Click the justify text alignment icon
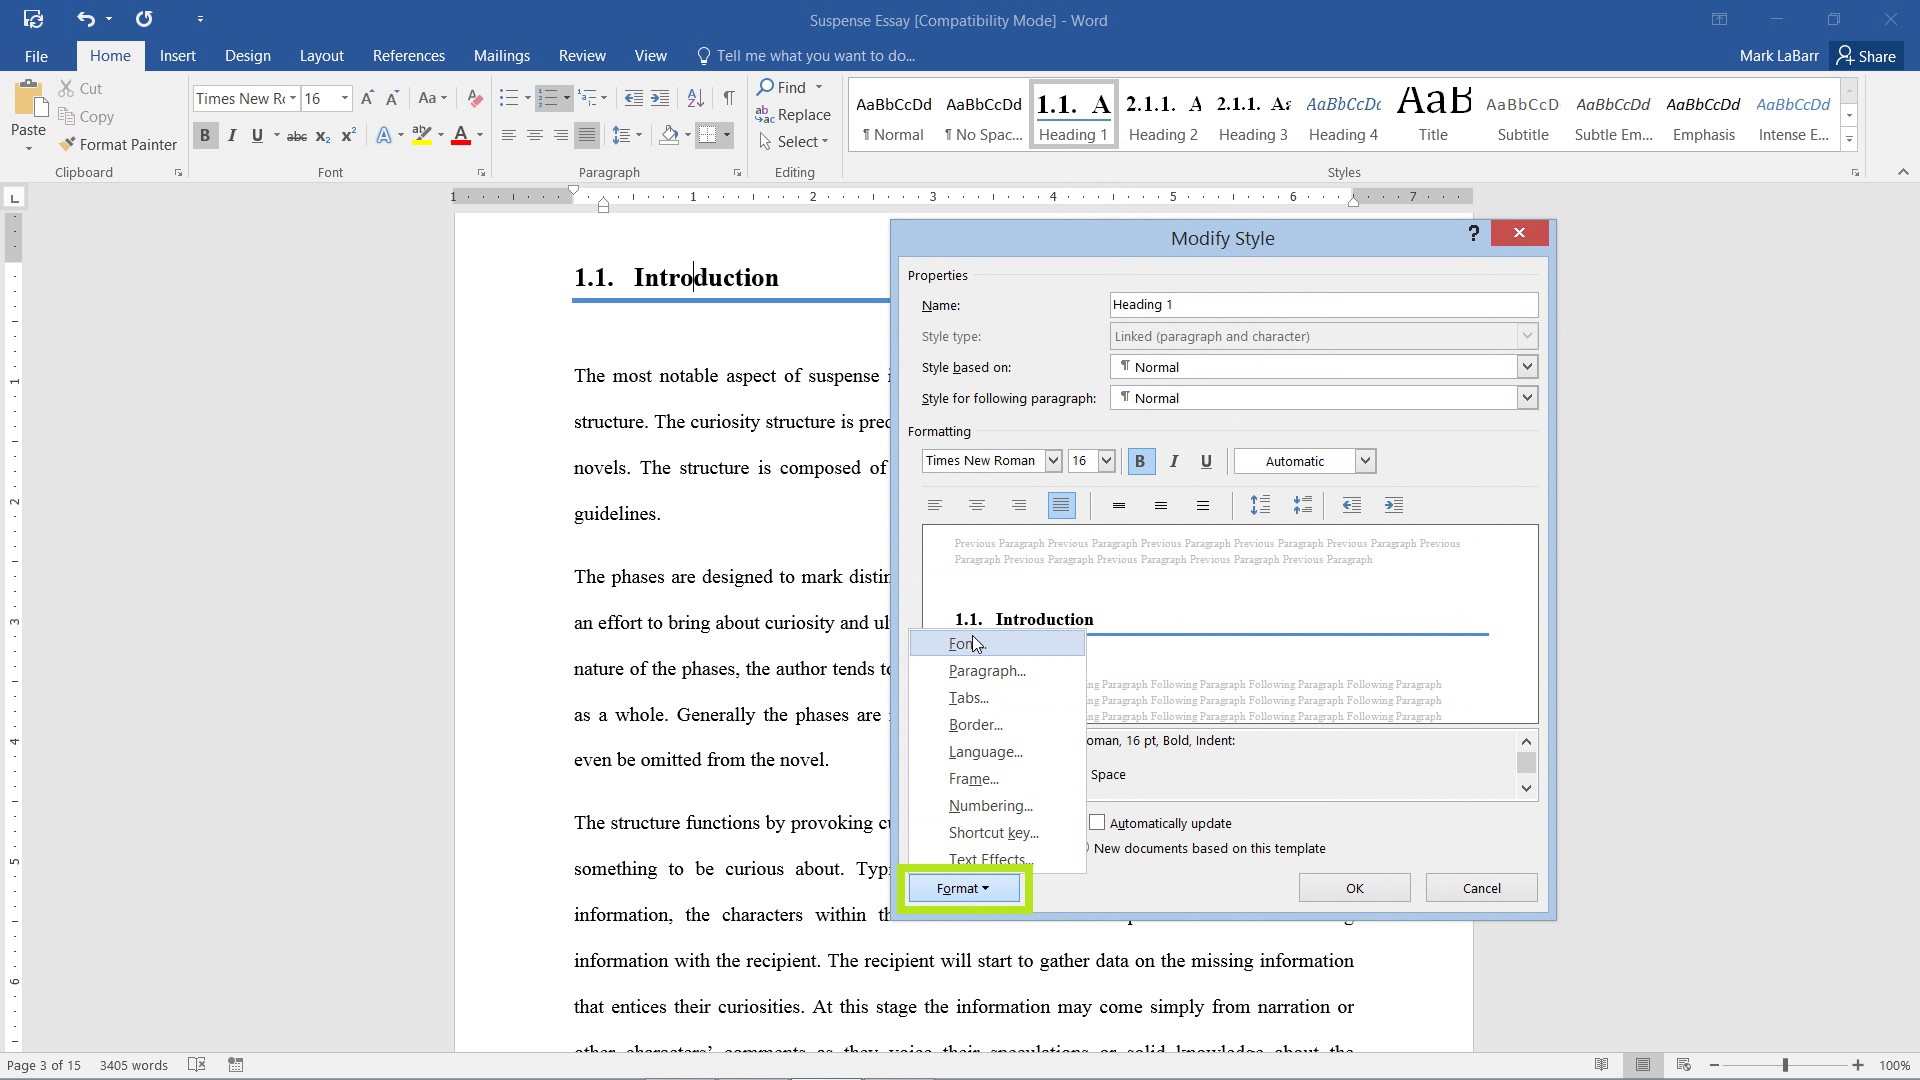Image resolution: width=1920 pixels, height=1080 pixels. click(x=1063, y=505)
